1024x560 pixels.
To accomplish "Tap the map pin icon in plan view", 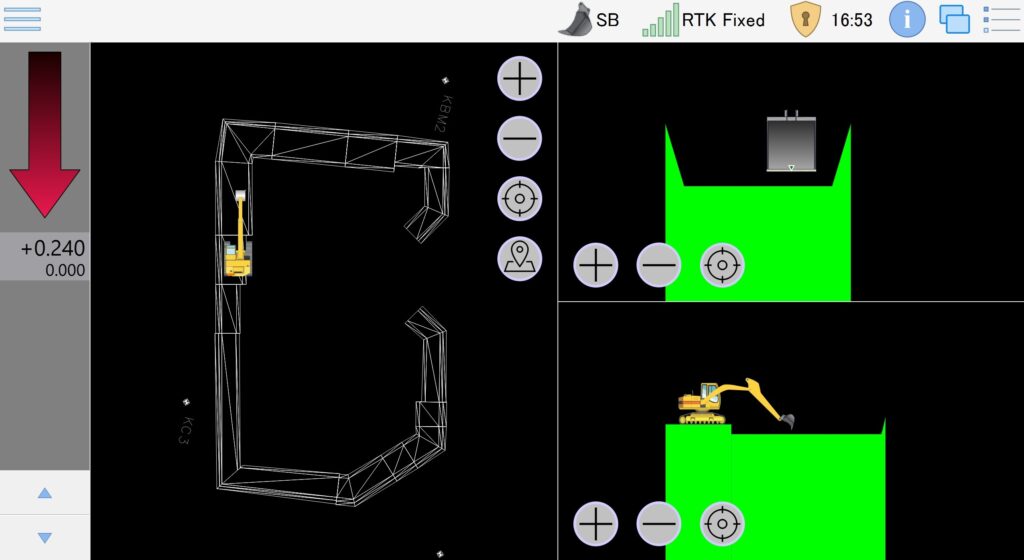I will (x=520, y=258).
